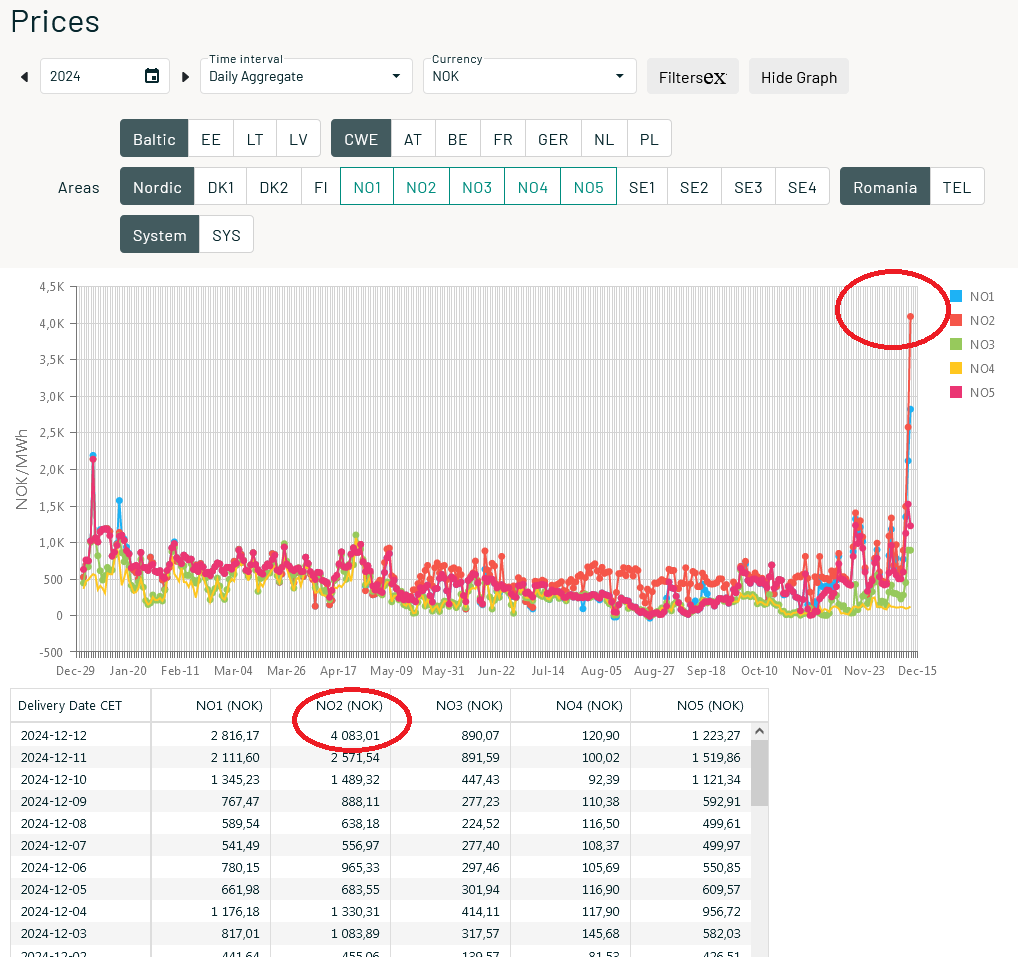Toggle NO1 series via blue legend square
Image resolution: width=1018 pixels, height=957 pixels.
click(956, 296)
